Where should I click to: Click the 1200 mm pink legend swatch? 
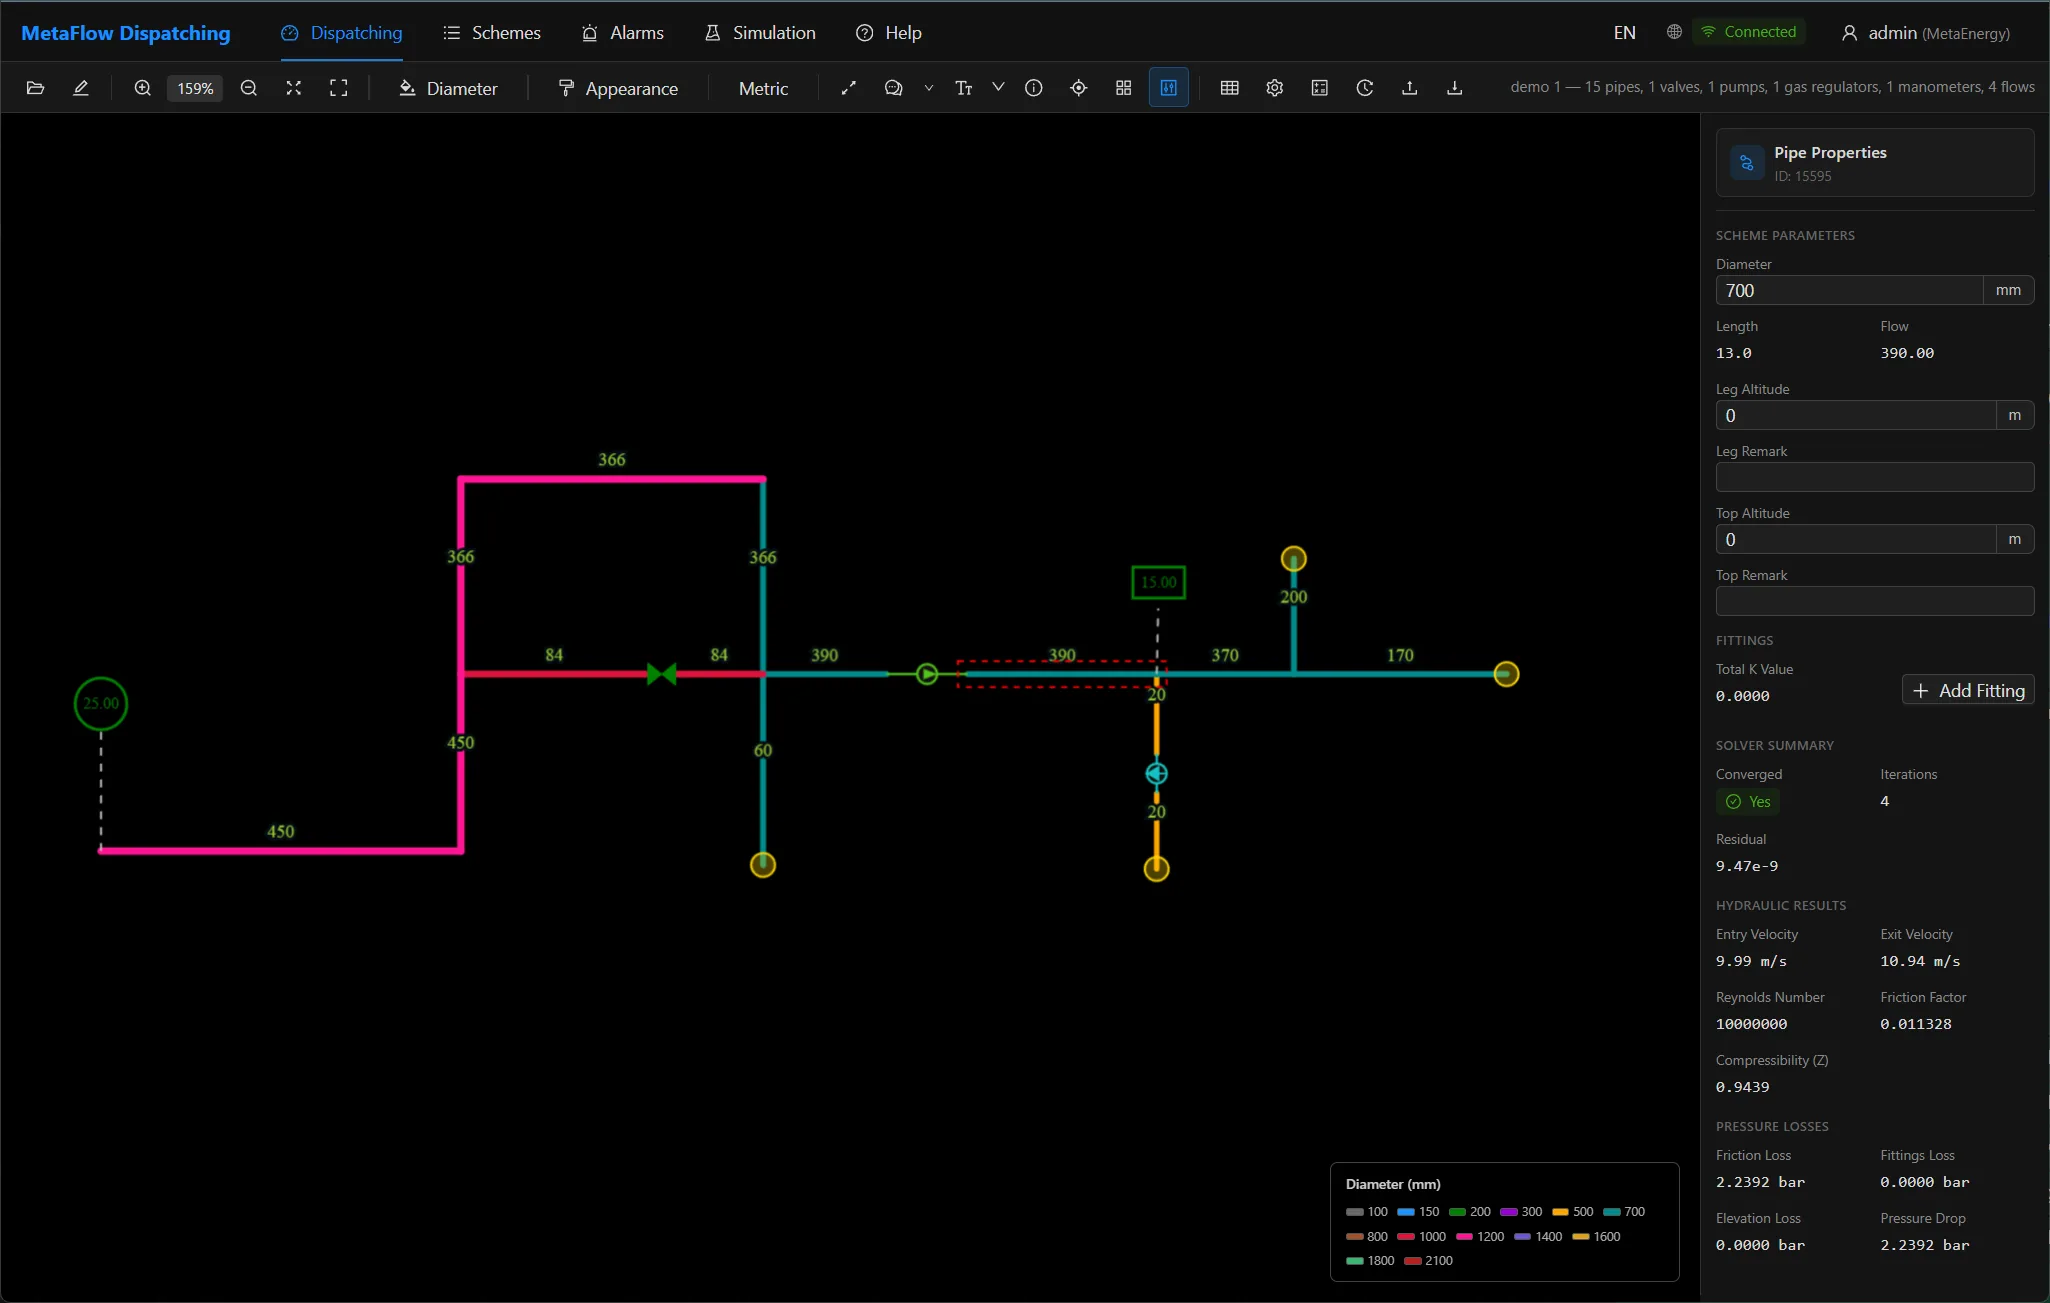tap(1464, 1237)
